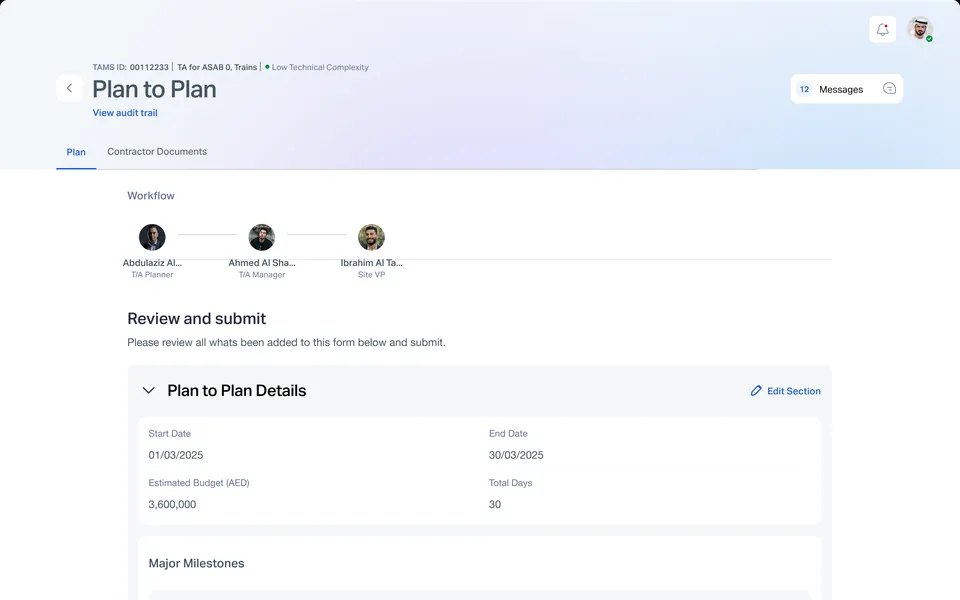Switch to the Plan tab

(x=76, y=152)
